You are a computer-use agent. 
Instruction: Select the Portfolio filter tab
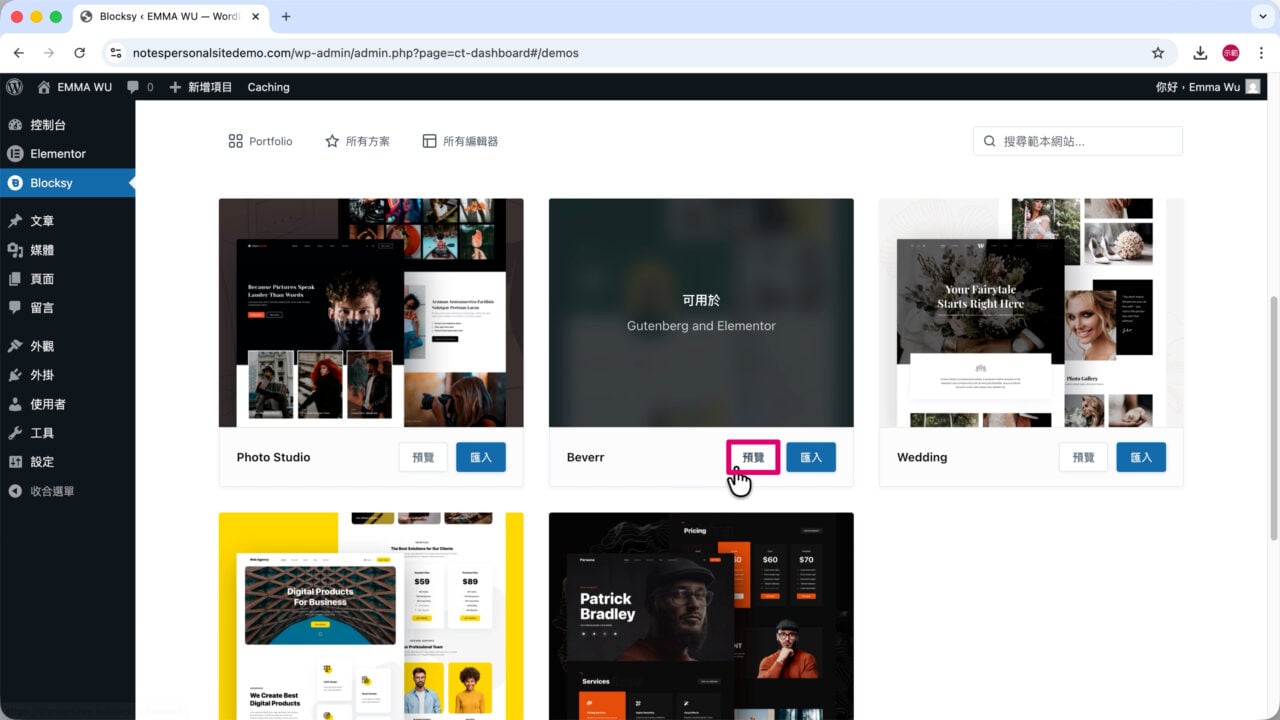point(260,141)
